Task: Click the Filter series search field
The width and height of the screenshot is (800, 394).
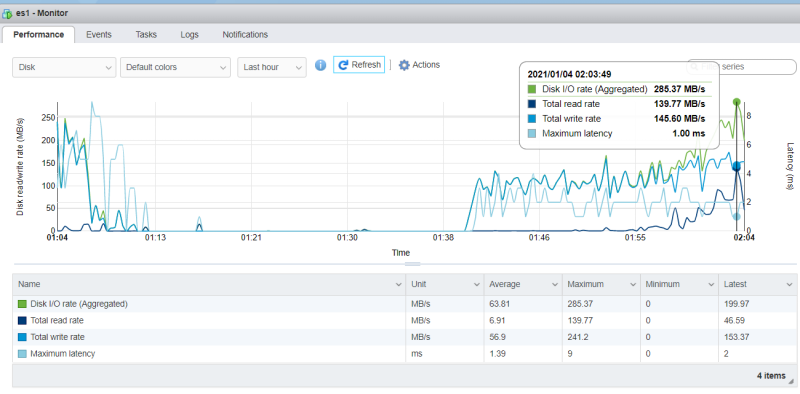Action: tap(741, 67)
